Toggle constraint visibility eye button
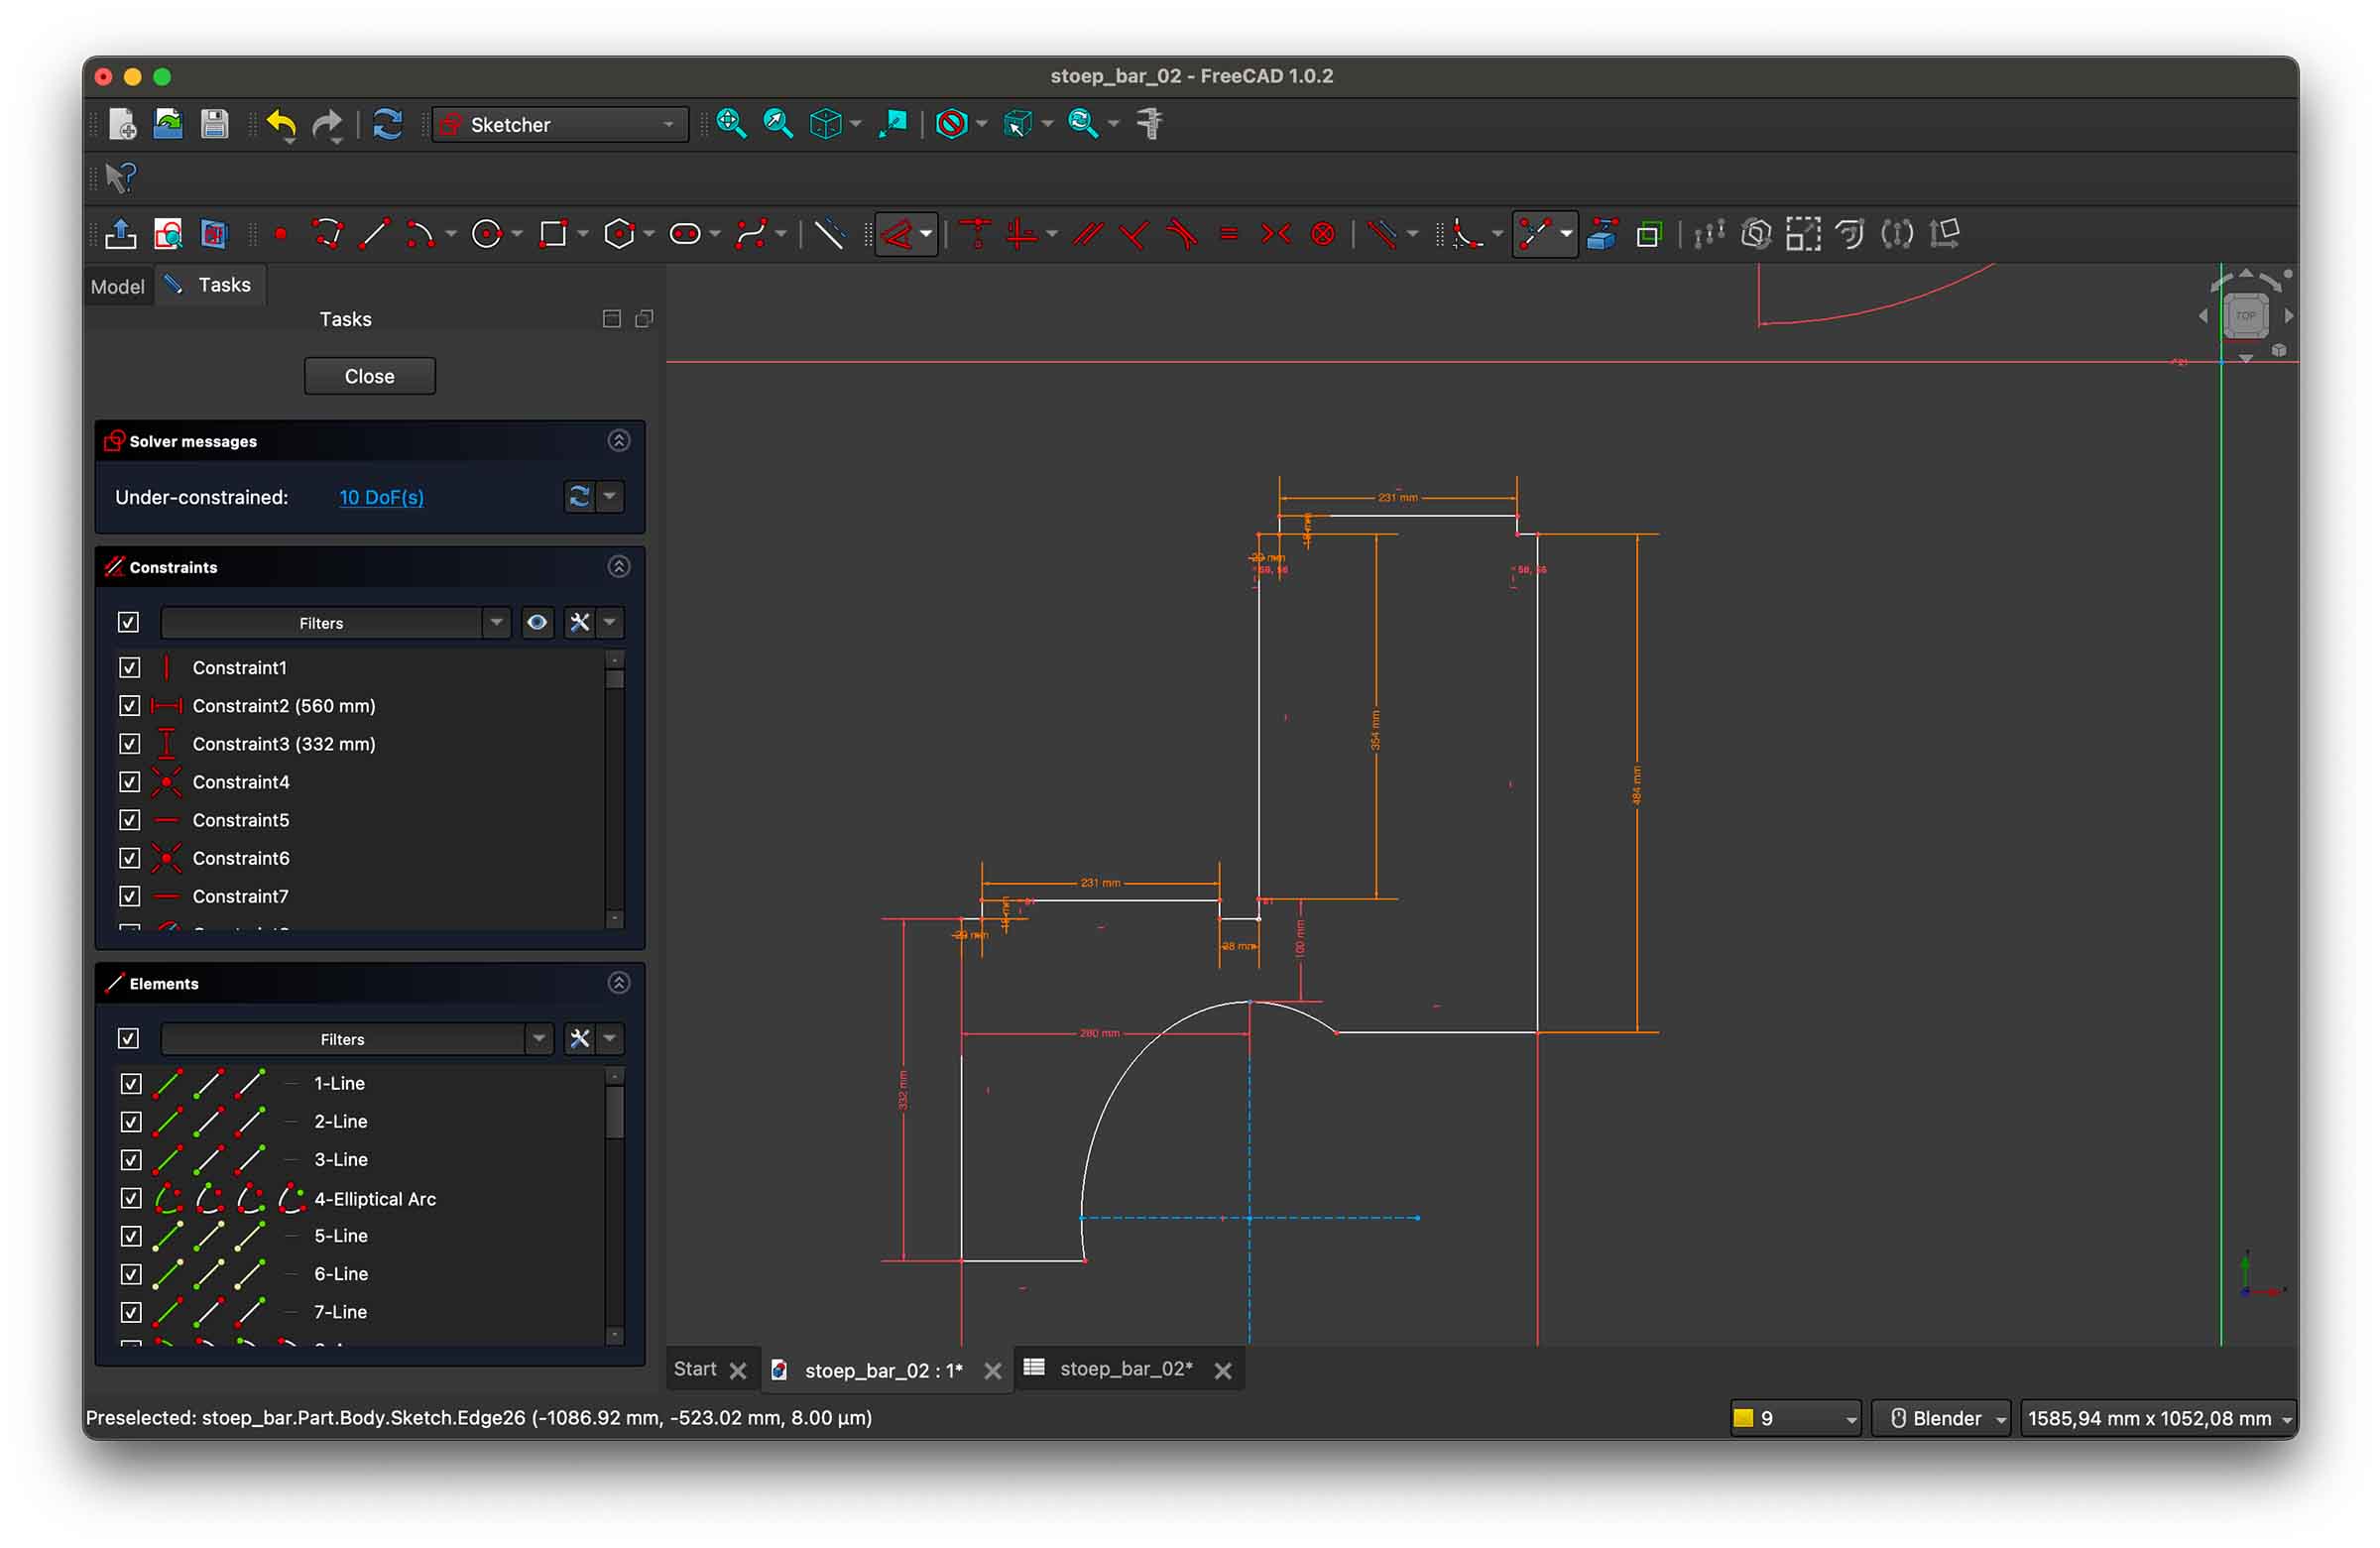Image resolution: width=2380 pixels, height=1548 pixels. point(537,623)
